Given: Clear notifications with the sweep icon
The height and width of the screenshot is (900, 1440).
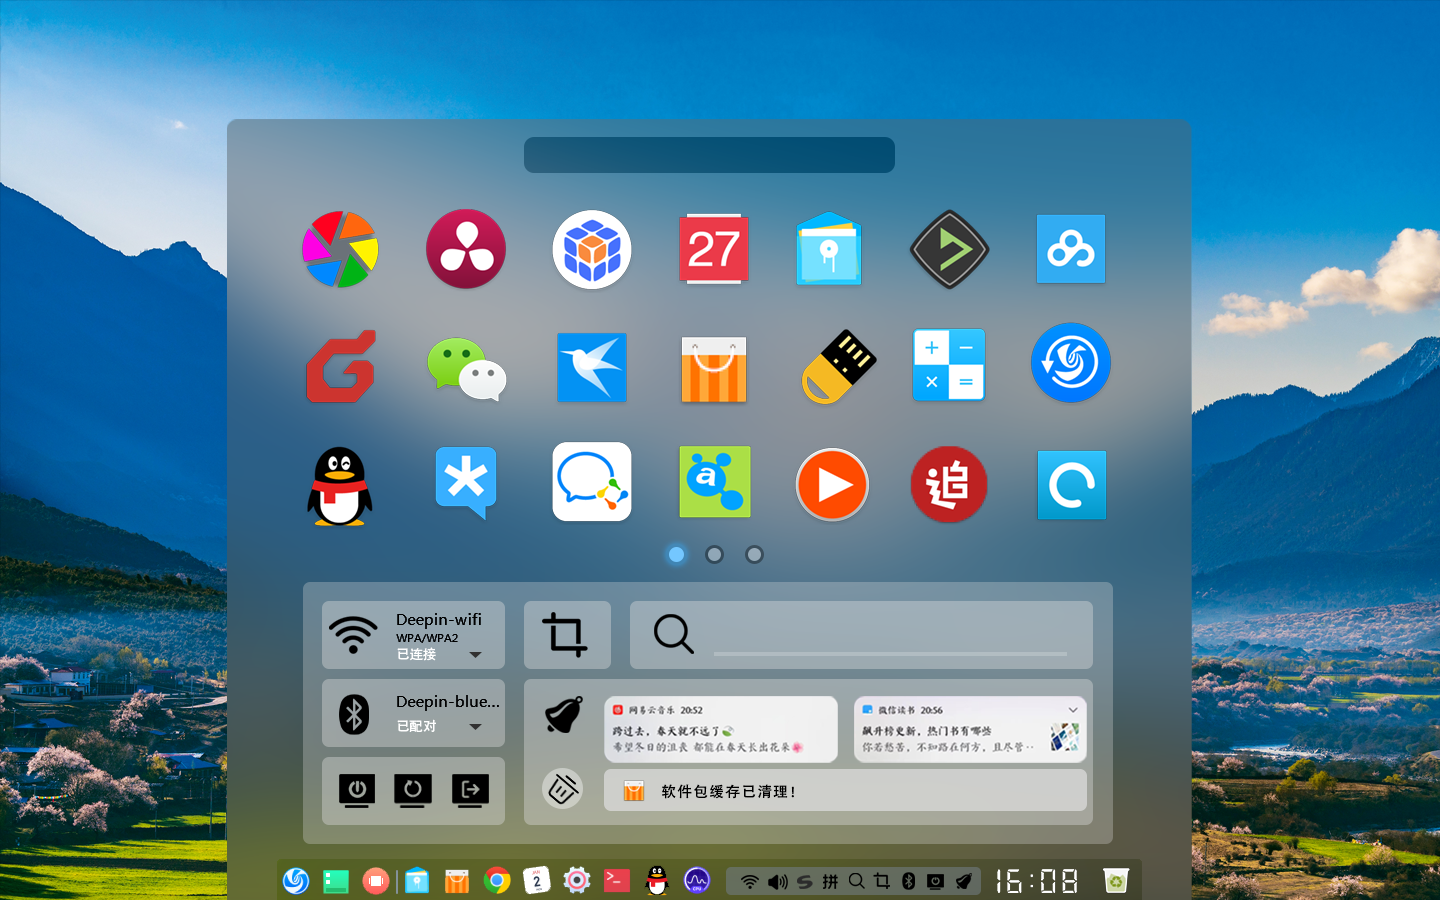Looking at the screenshot, I should point(562,789).
